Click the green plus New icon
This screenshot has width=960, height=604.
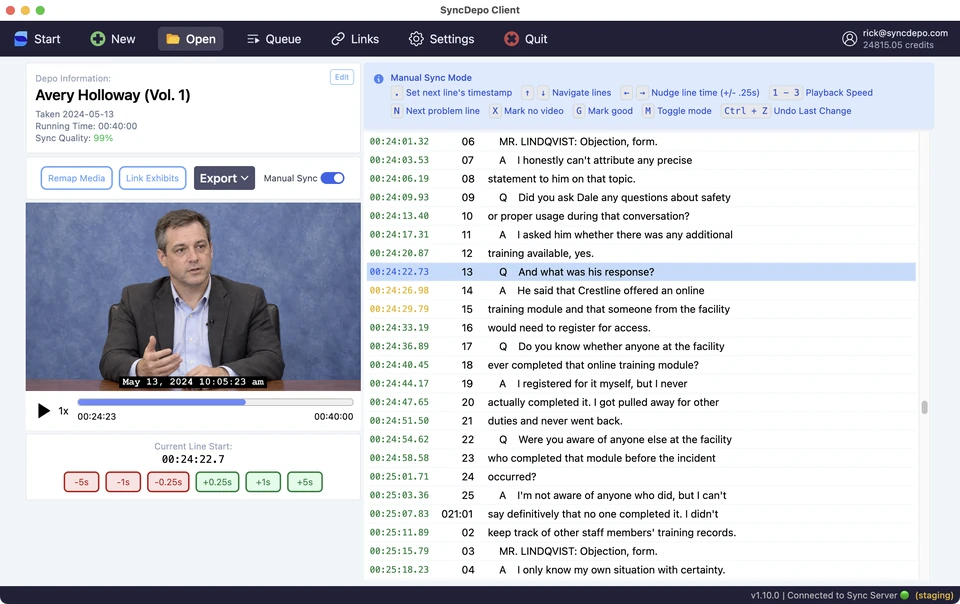(97, 39)
